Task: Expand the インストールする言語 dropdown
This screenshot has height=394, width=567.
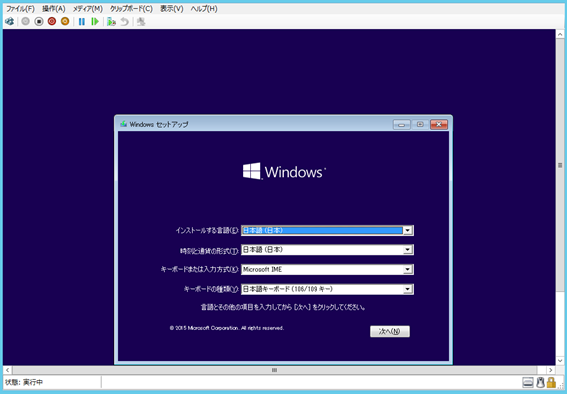Action: pyautogui.click(x=408, y=230)
